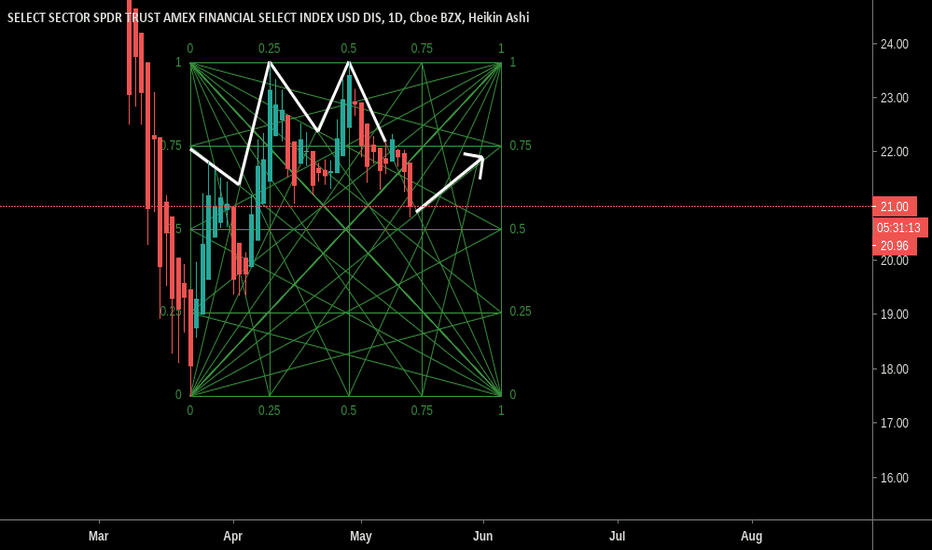Click Gann box bottom-edge 0.75 label
This screenshot has width=932, height=550.
pyautogui.click(x=422, y=411)
